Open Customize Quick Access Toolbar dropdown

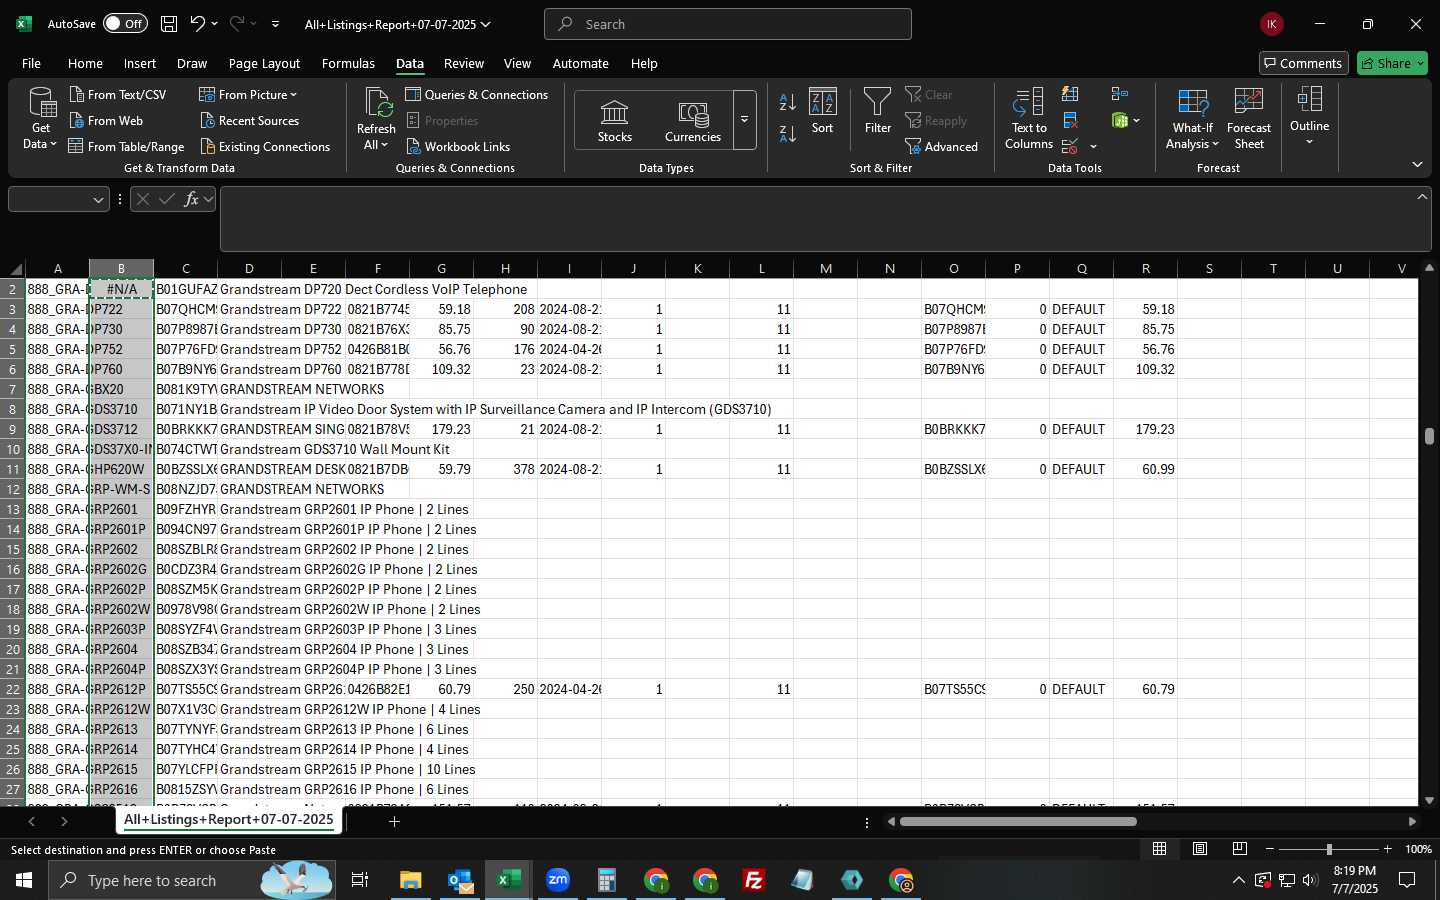(275, 24)
